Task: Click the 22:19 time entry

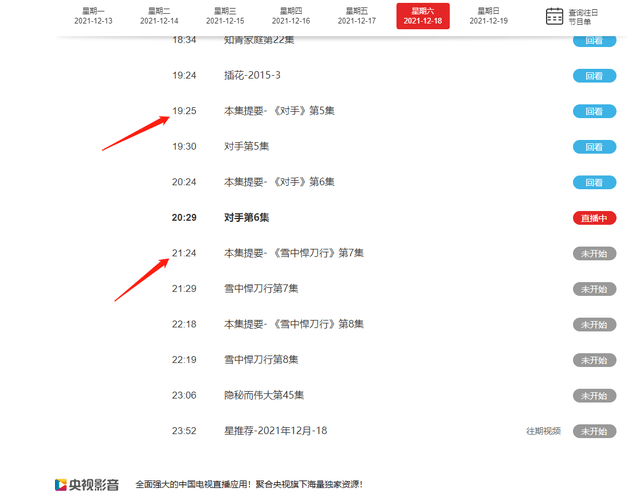Action: coord(184,360)
